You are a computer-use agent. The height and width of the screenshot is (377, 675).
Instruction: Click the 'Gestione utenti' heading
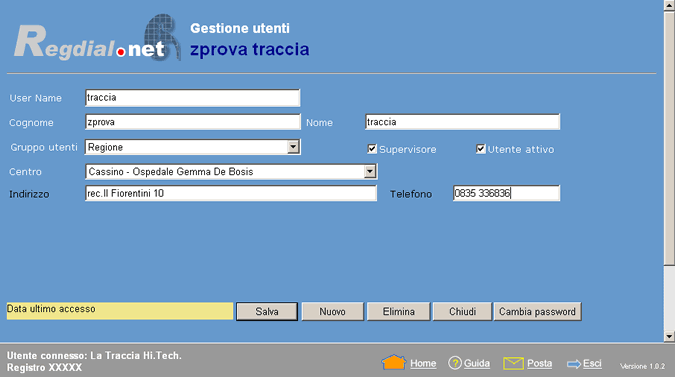click(x=240, y=28)
